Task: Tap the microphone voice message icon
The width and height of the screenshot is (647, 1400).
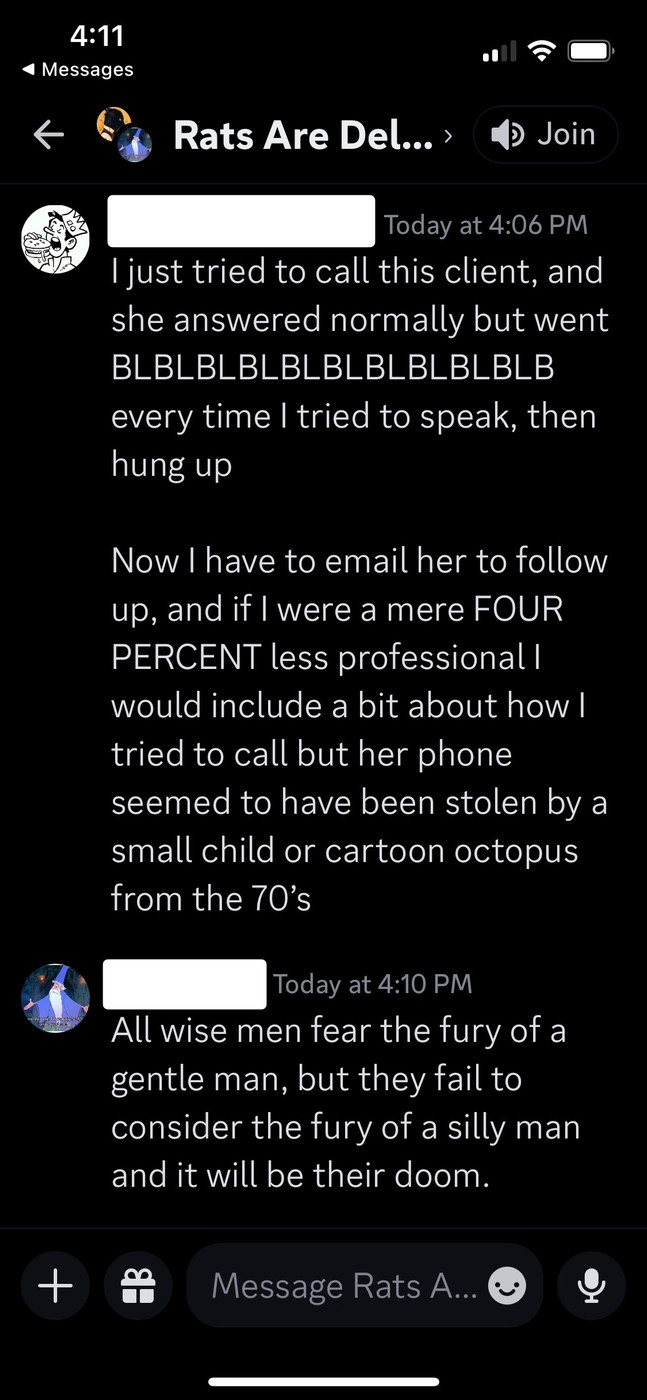Action: click(592, 1286)
